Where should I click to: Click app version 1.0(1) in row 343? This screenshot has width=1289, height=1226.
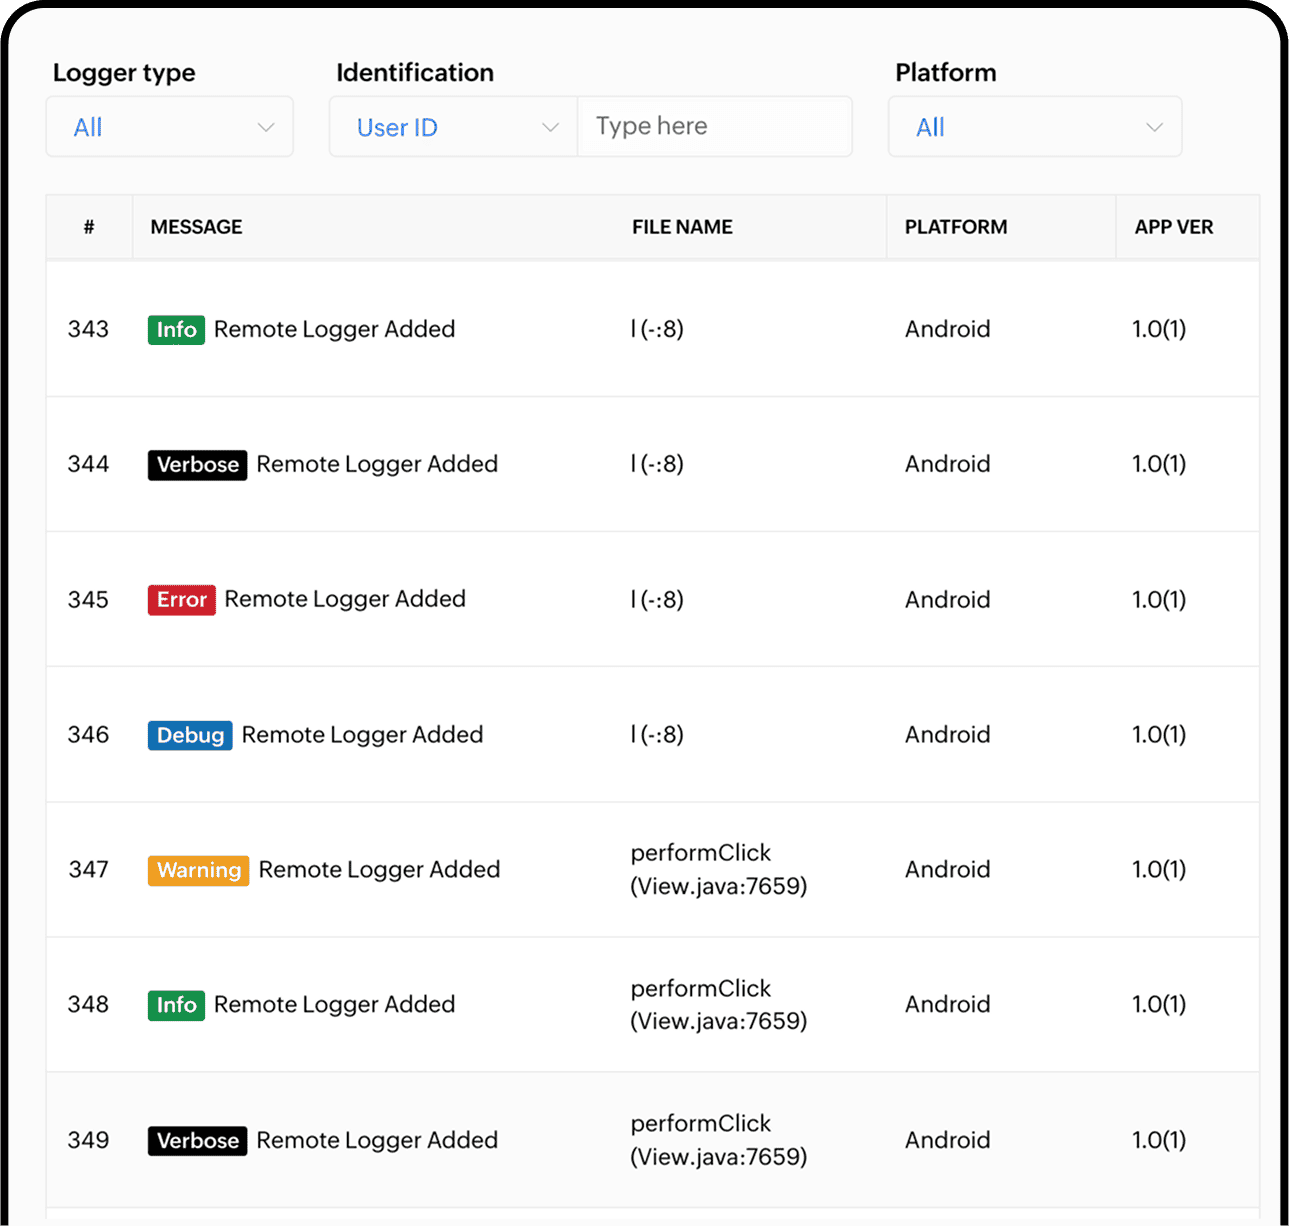coord(1158,330)
